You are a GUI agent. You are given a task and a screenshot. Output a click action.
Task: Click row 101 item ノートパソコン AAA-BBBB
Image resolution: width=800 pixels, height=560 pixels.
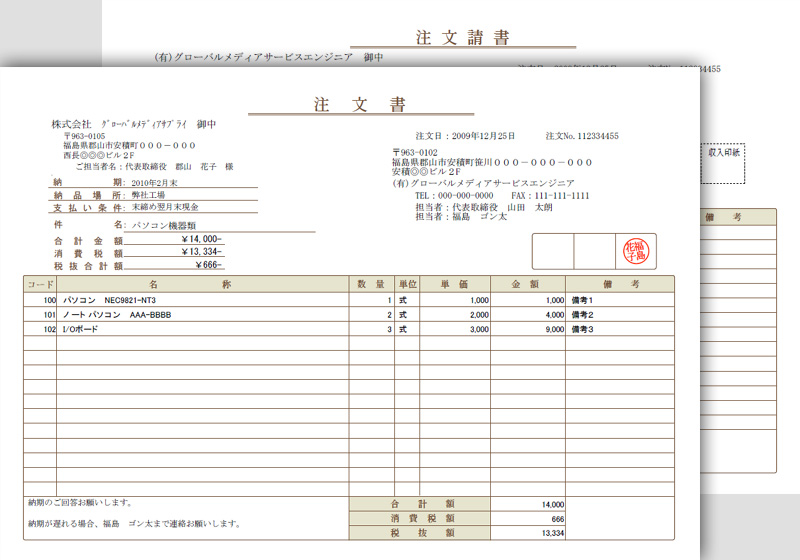(117, 314)
